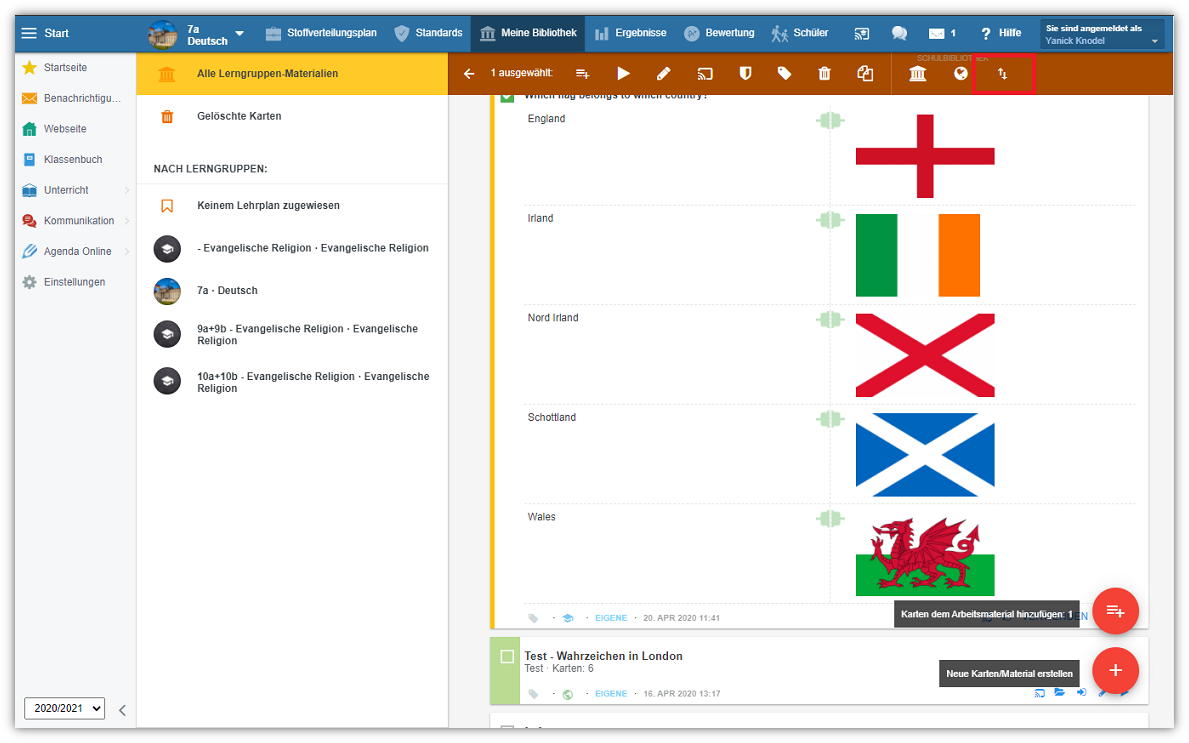The width and height of the screenshot is (1189, 743).
Task: Cast the selected card to screen from the toolbar
Action: click(704, 74)
